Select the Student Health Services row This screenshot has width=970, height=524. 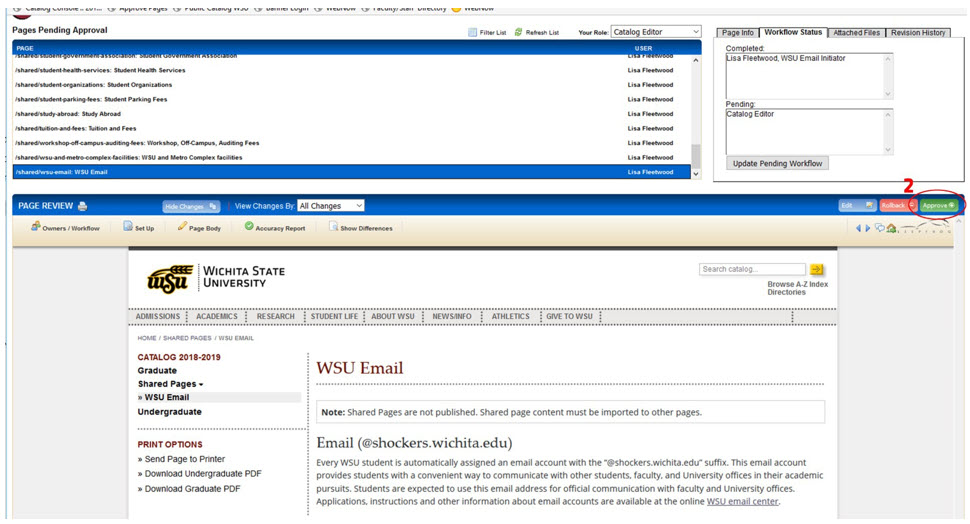(x=351, y=70)
